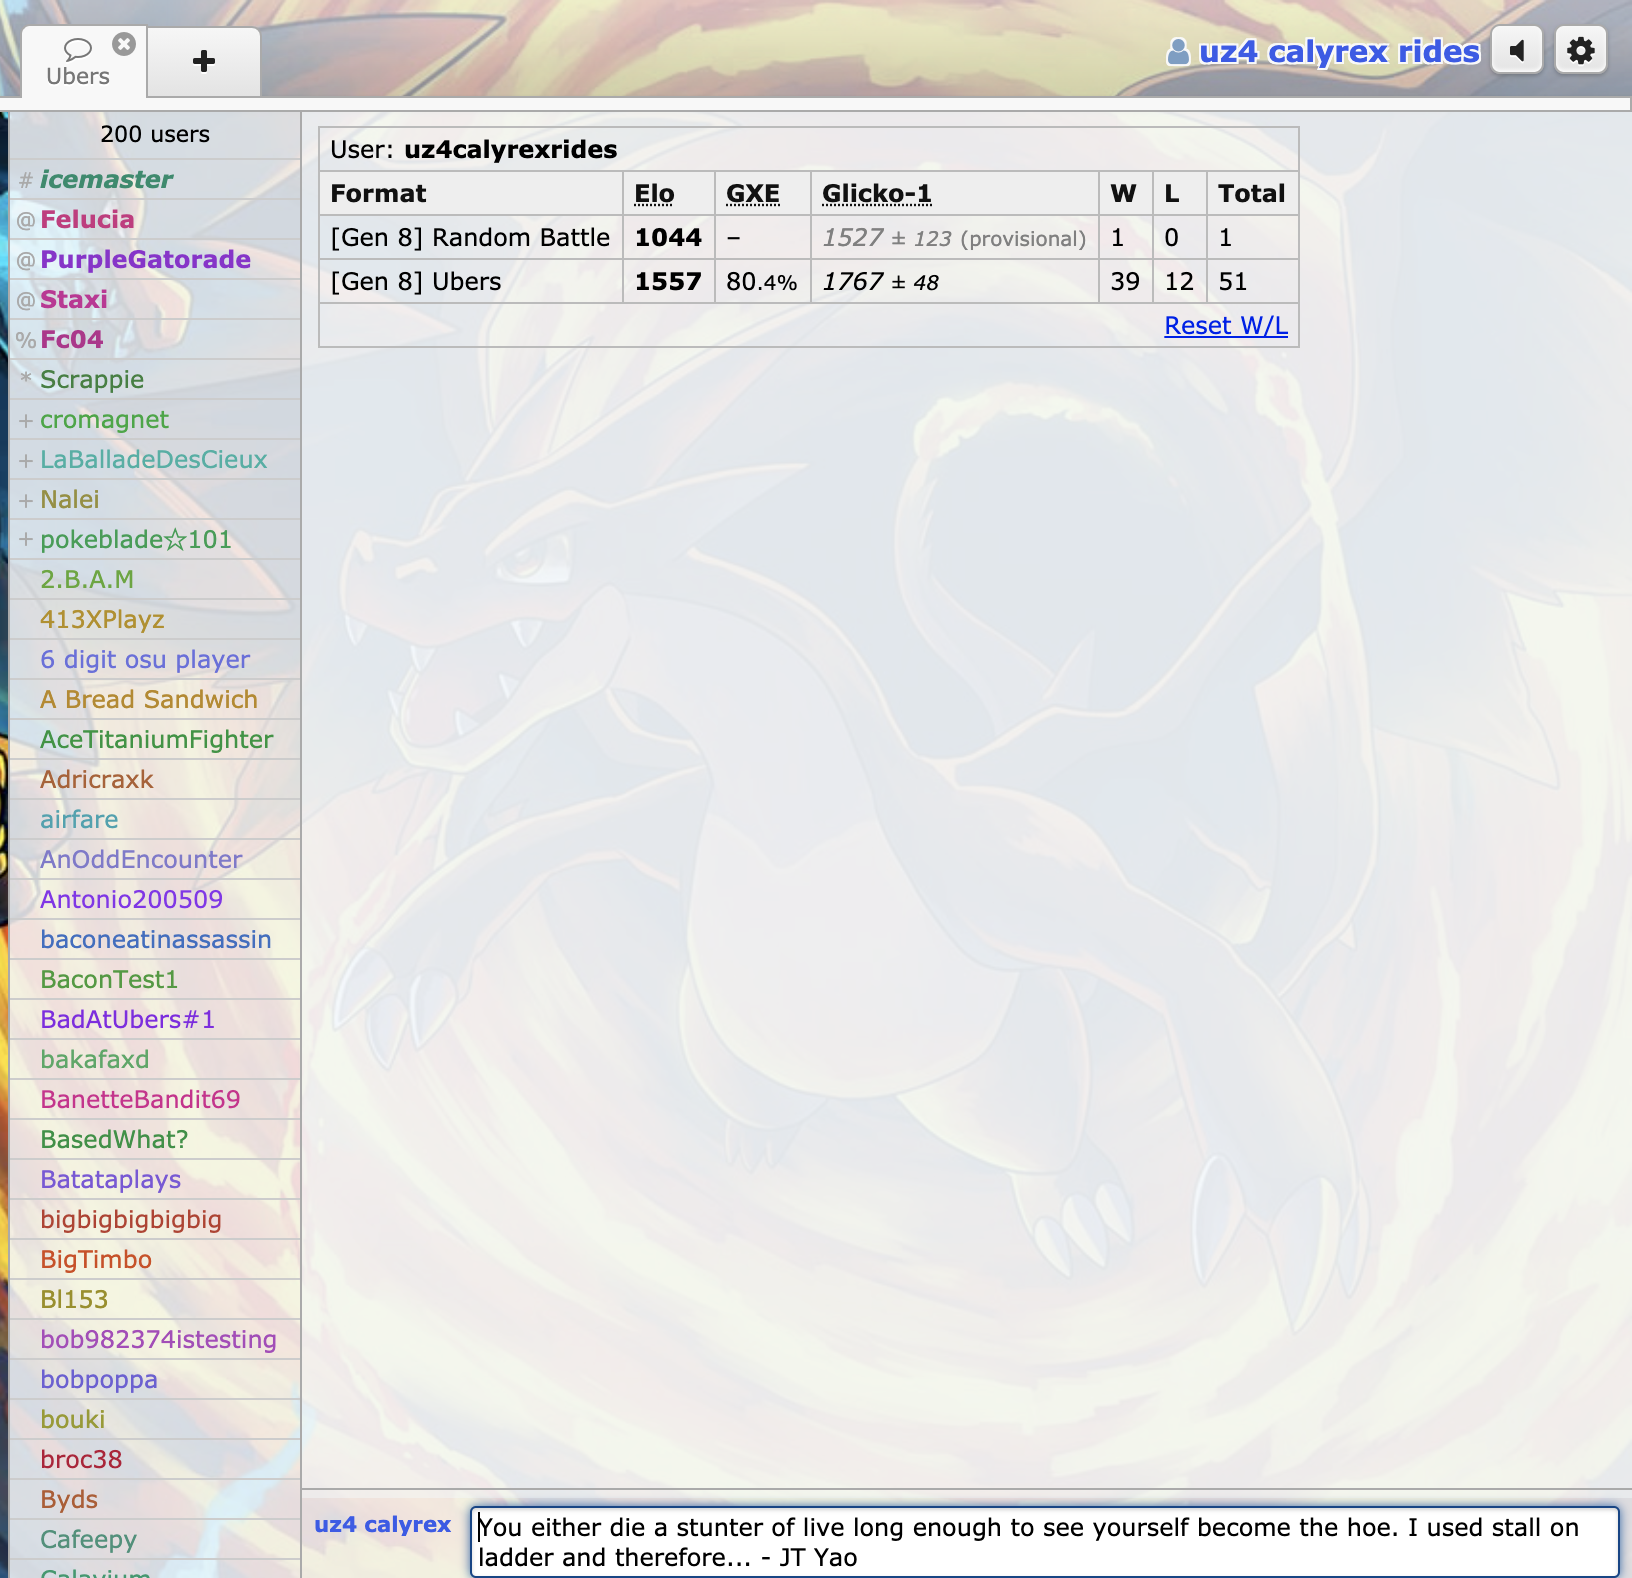Focus the chat message text box
This screenshot has height=1578, width=1632.
click(x=1043, y=1541)
